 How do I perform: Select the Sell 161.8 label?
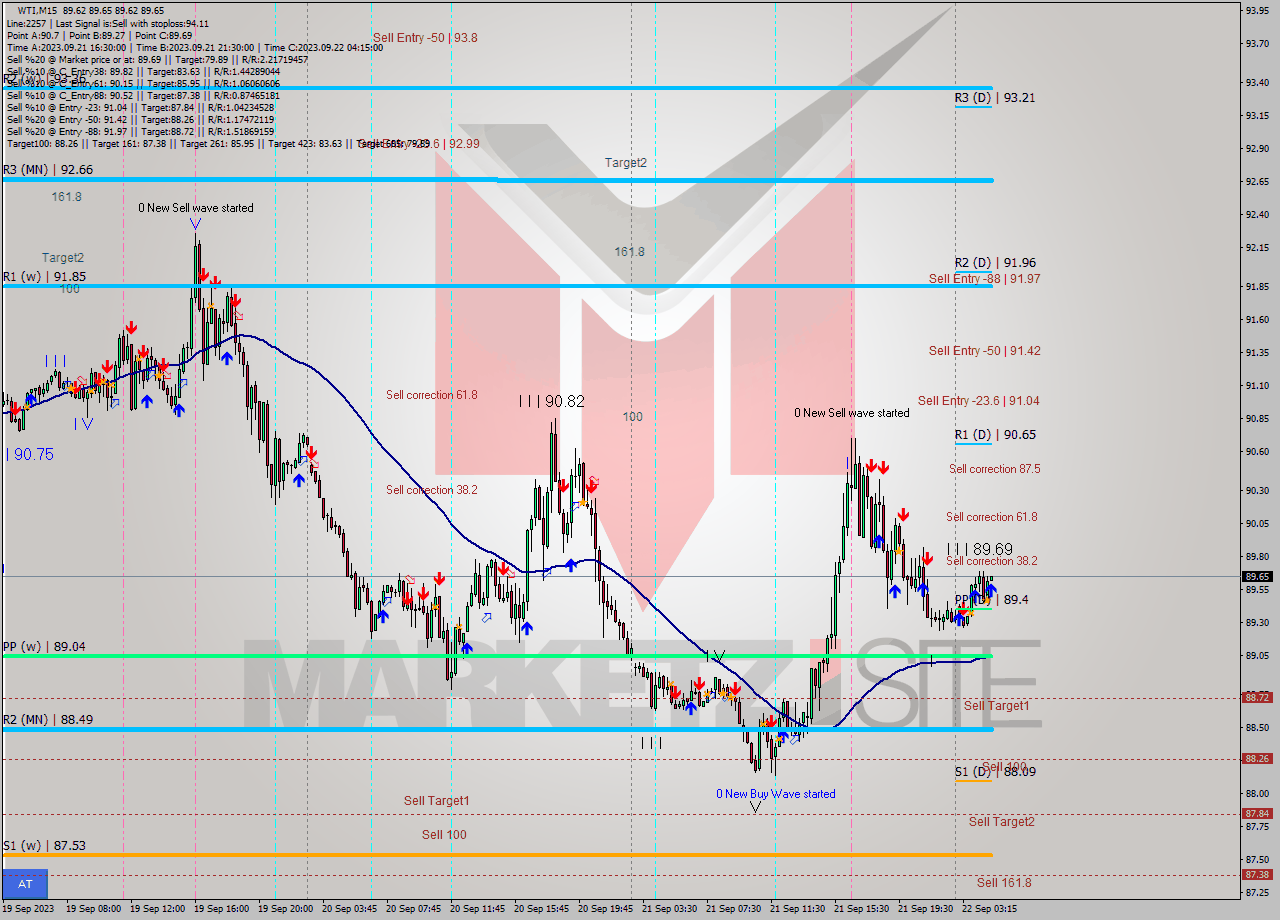click(1004, 883)
